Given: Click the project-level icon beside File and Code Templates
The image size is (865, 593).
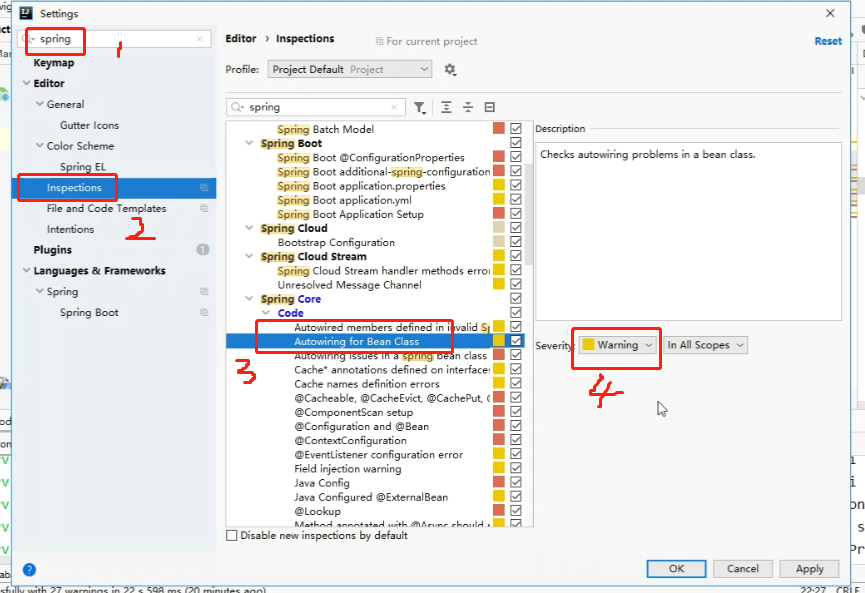Looking at the screenshot, I should [204, 209].
